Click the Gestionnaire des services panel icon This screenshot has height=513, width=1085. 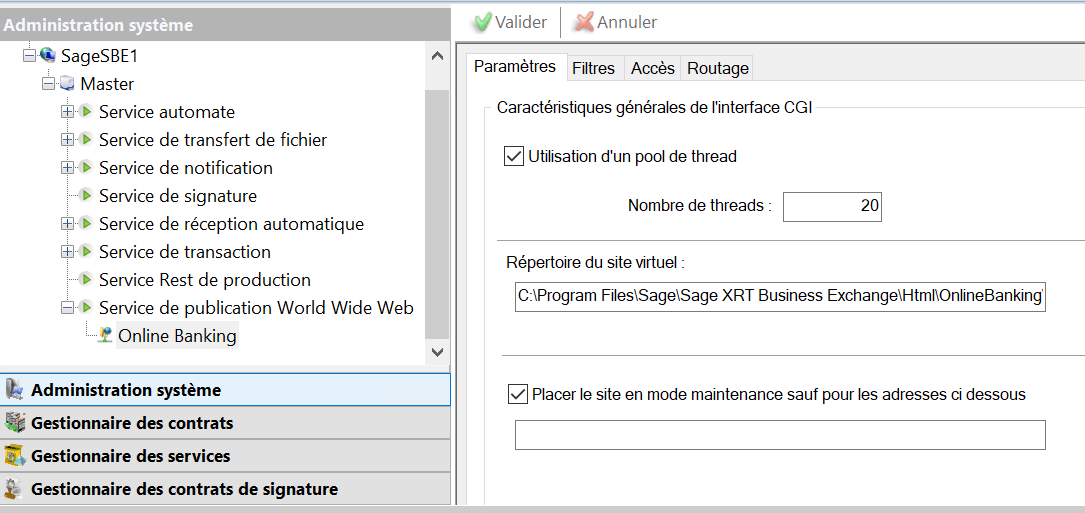14,456
